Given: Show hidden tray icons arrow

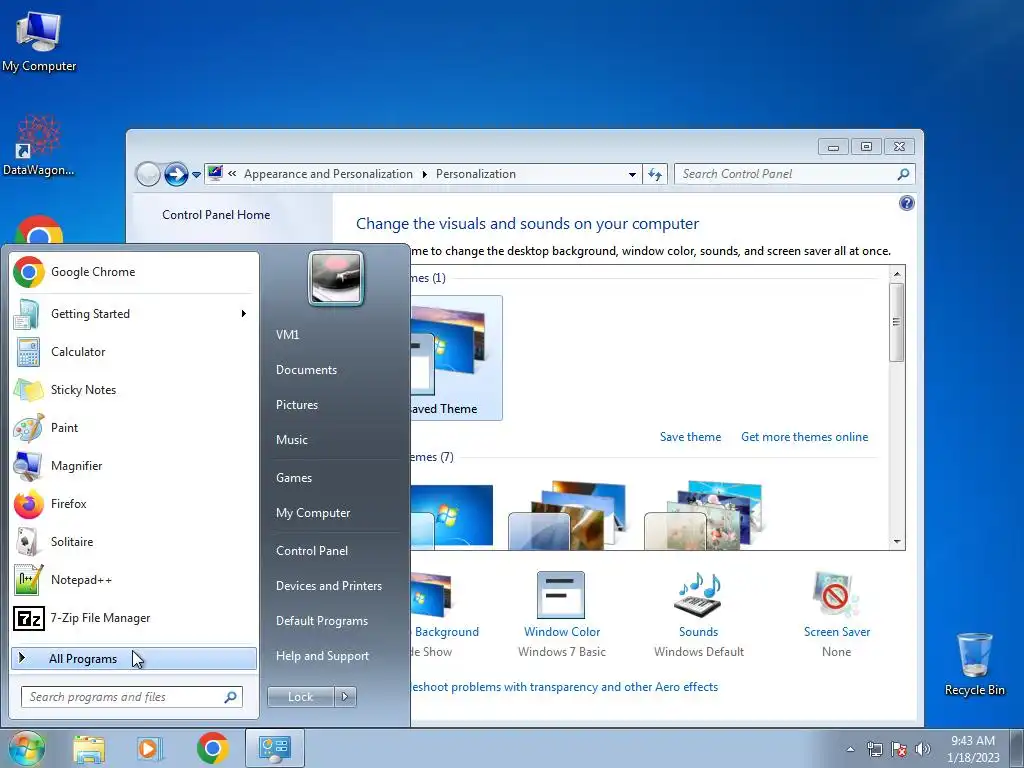Looking at the screenshot, I should click(x=850, y=749).
